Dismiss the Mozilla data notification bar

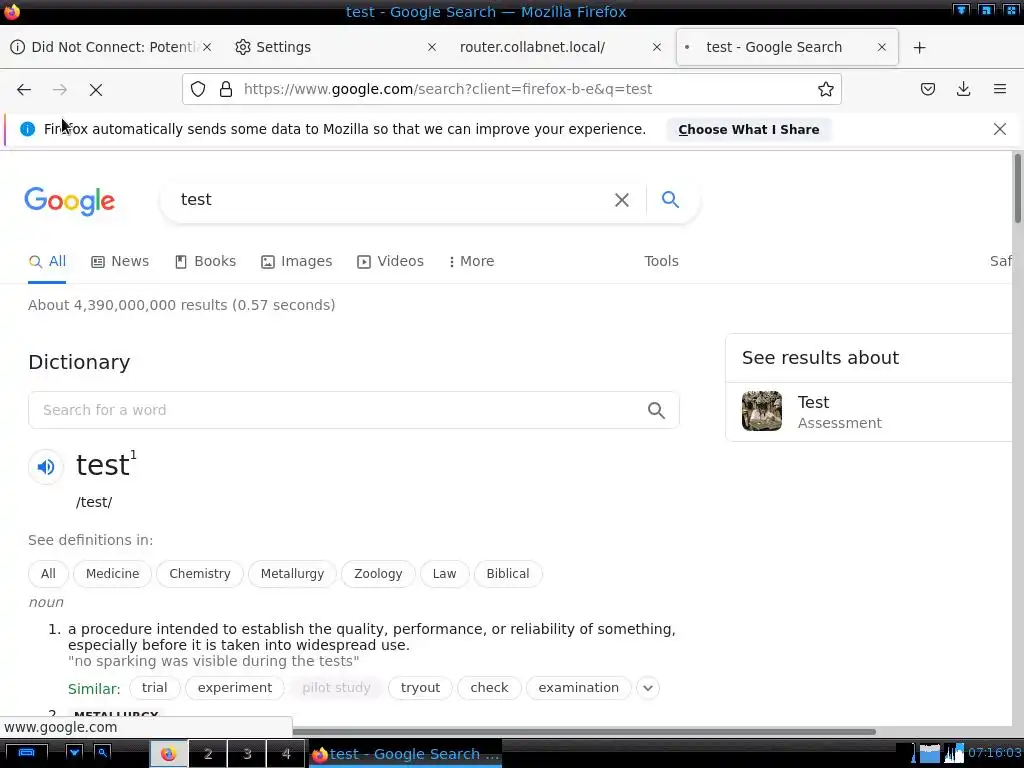coord(1000,129)
